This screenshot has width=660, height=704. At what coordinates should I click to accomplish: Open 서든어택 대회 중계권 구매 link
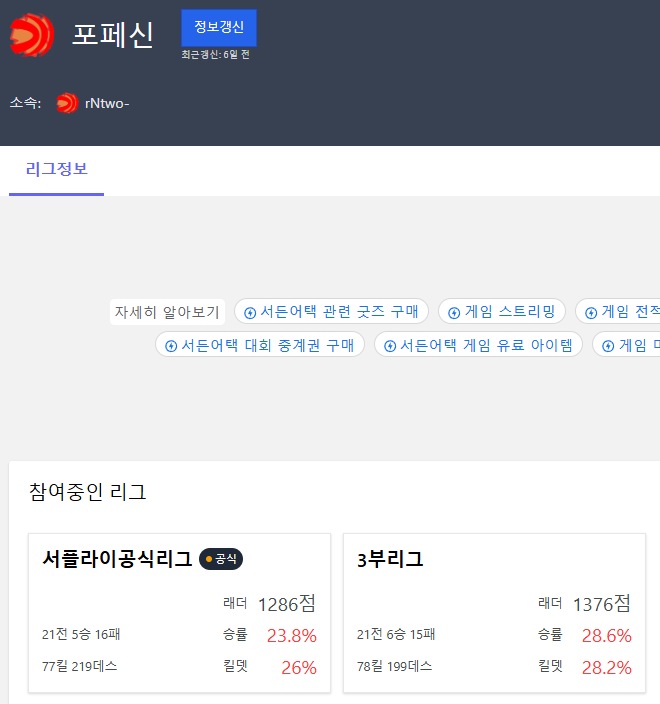[x=267, y=346]
